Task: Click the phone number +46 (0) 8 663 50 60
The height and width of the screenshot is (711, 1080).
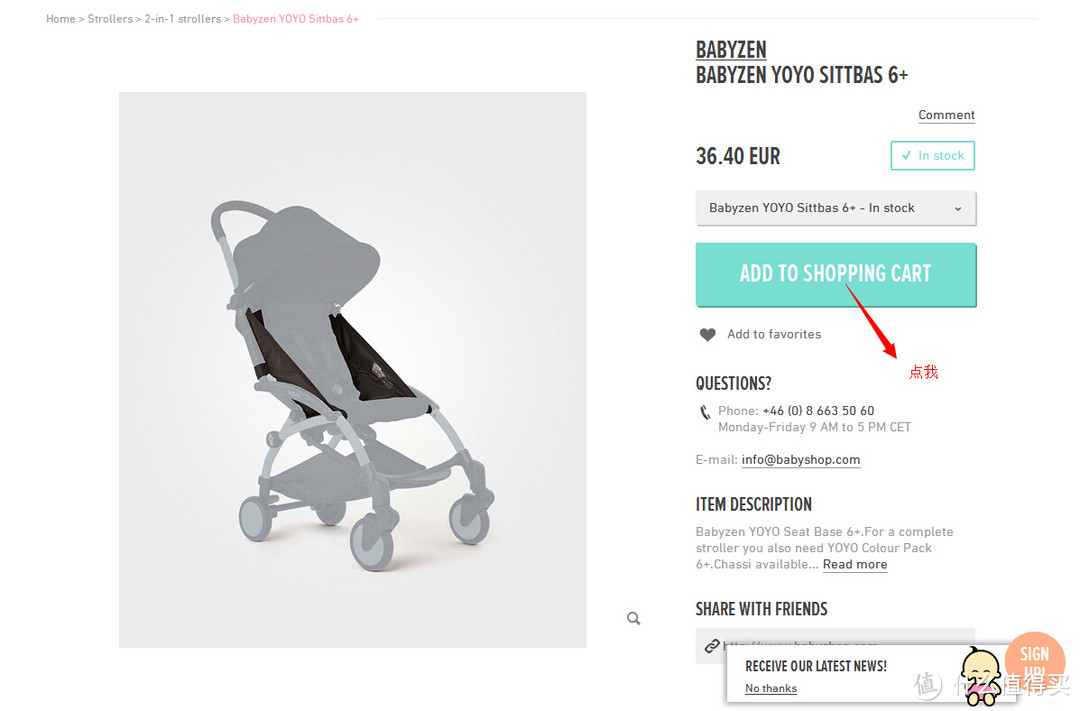Action: coord(818,411)
